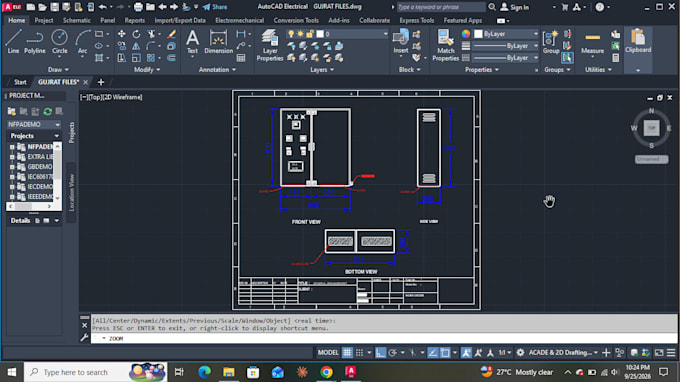Toggle layer 0 on/off lightbulb
This screenshot has height=382, width=680.
point(291,34)
